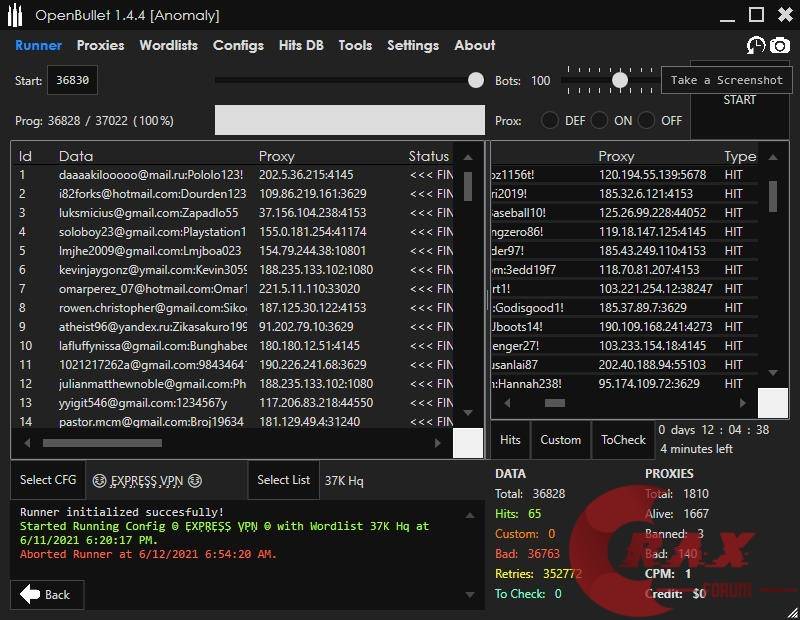The height and width of the screenshot is (620, 800).
Task: Click the Select CFG button
Action: click(47, 480)
